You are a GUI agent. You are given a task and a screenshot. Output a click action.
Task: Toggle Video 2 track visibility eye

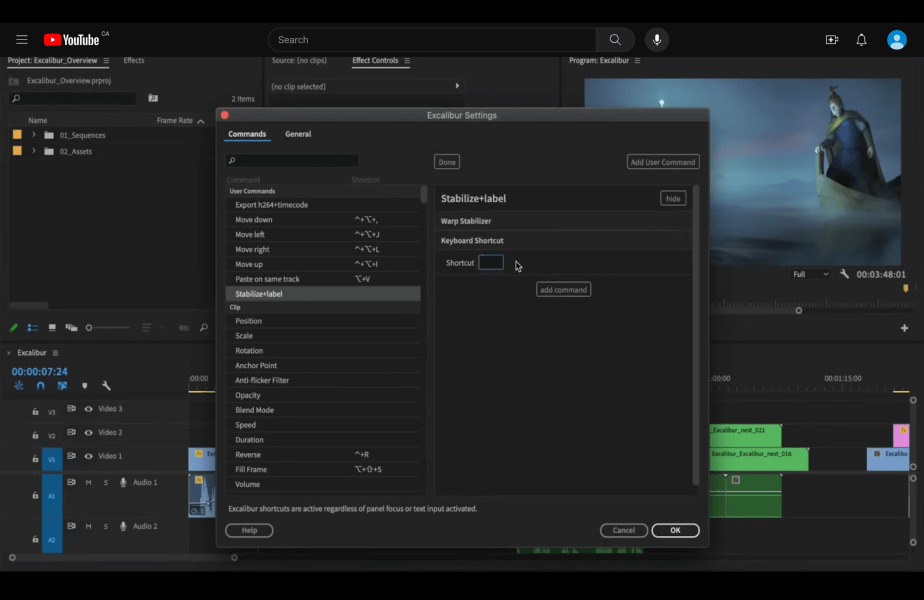(x=88, y=432)
